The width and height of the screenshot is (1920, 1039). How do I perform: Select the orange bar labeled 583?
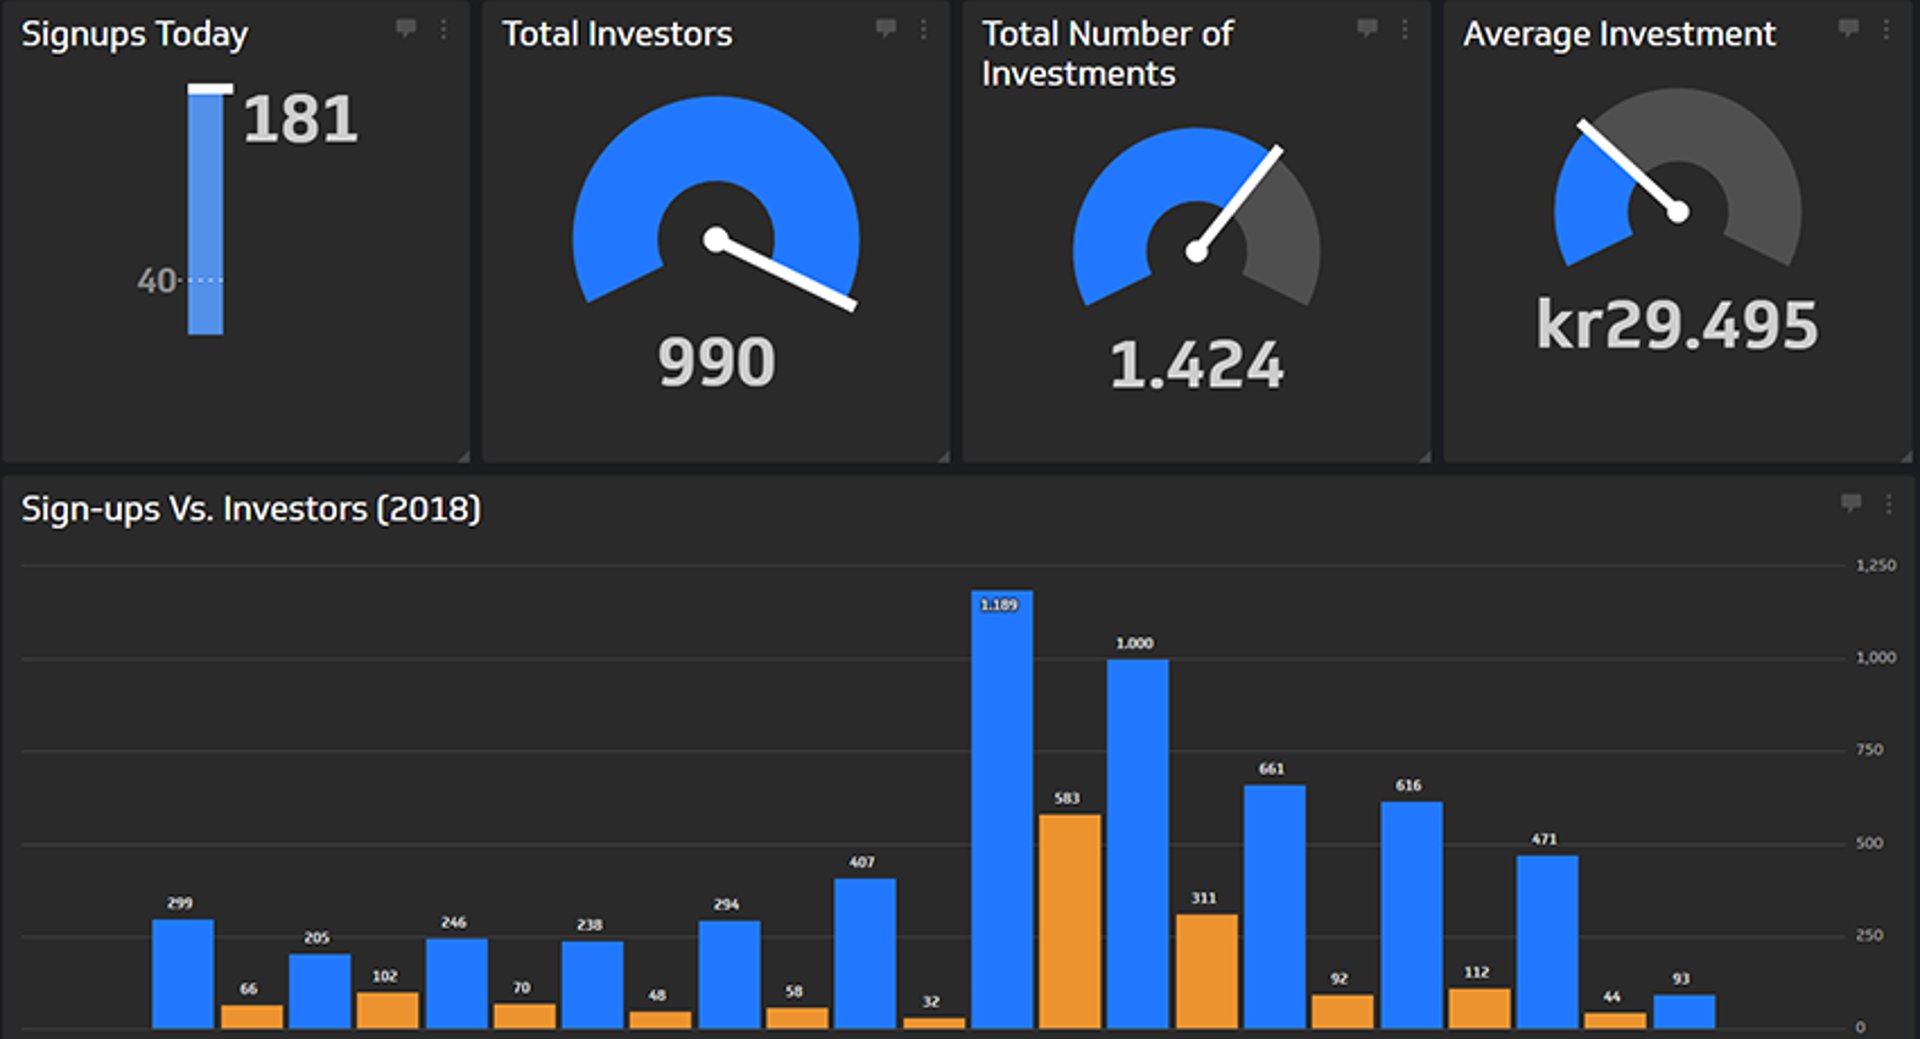[1069, 920]
